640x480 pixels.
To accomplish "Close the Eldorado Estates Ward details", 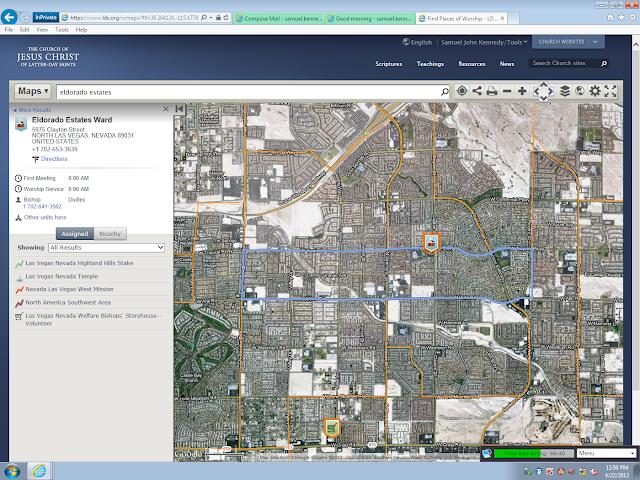I will pos(166,109).
